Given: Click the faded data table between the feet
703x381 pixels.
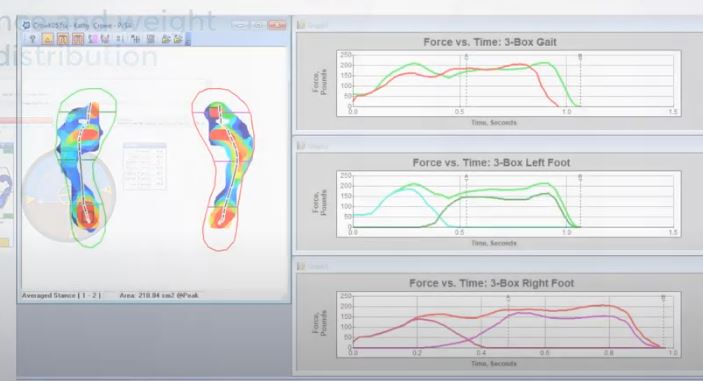Looking at the screenshot, I should [x=144, y=166].
